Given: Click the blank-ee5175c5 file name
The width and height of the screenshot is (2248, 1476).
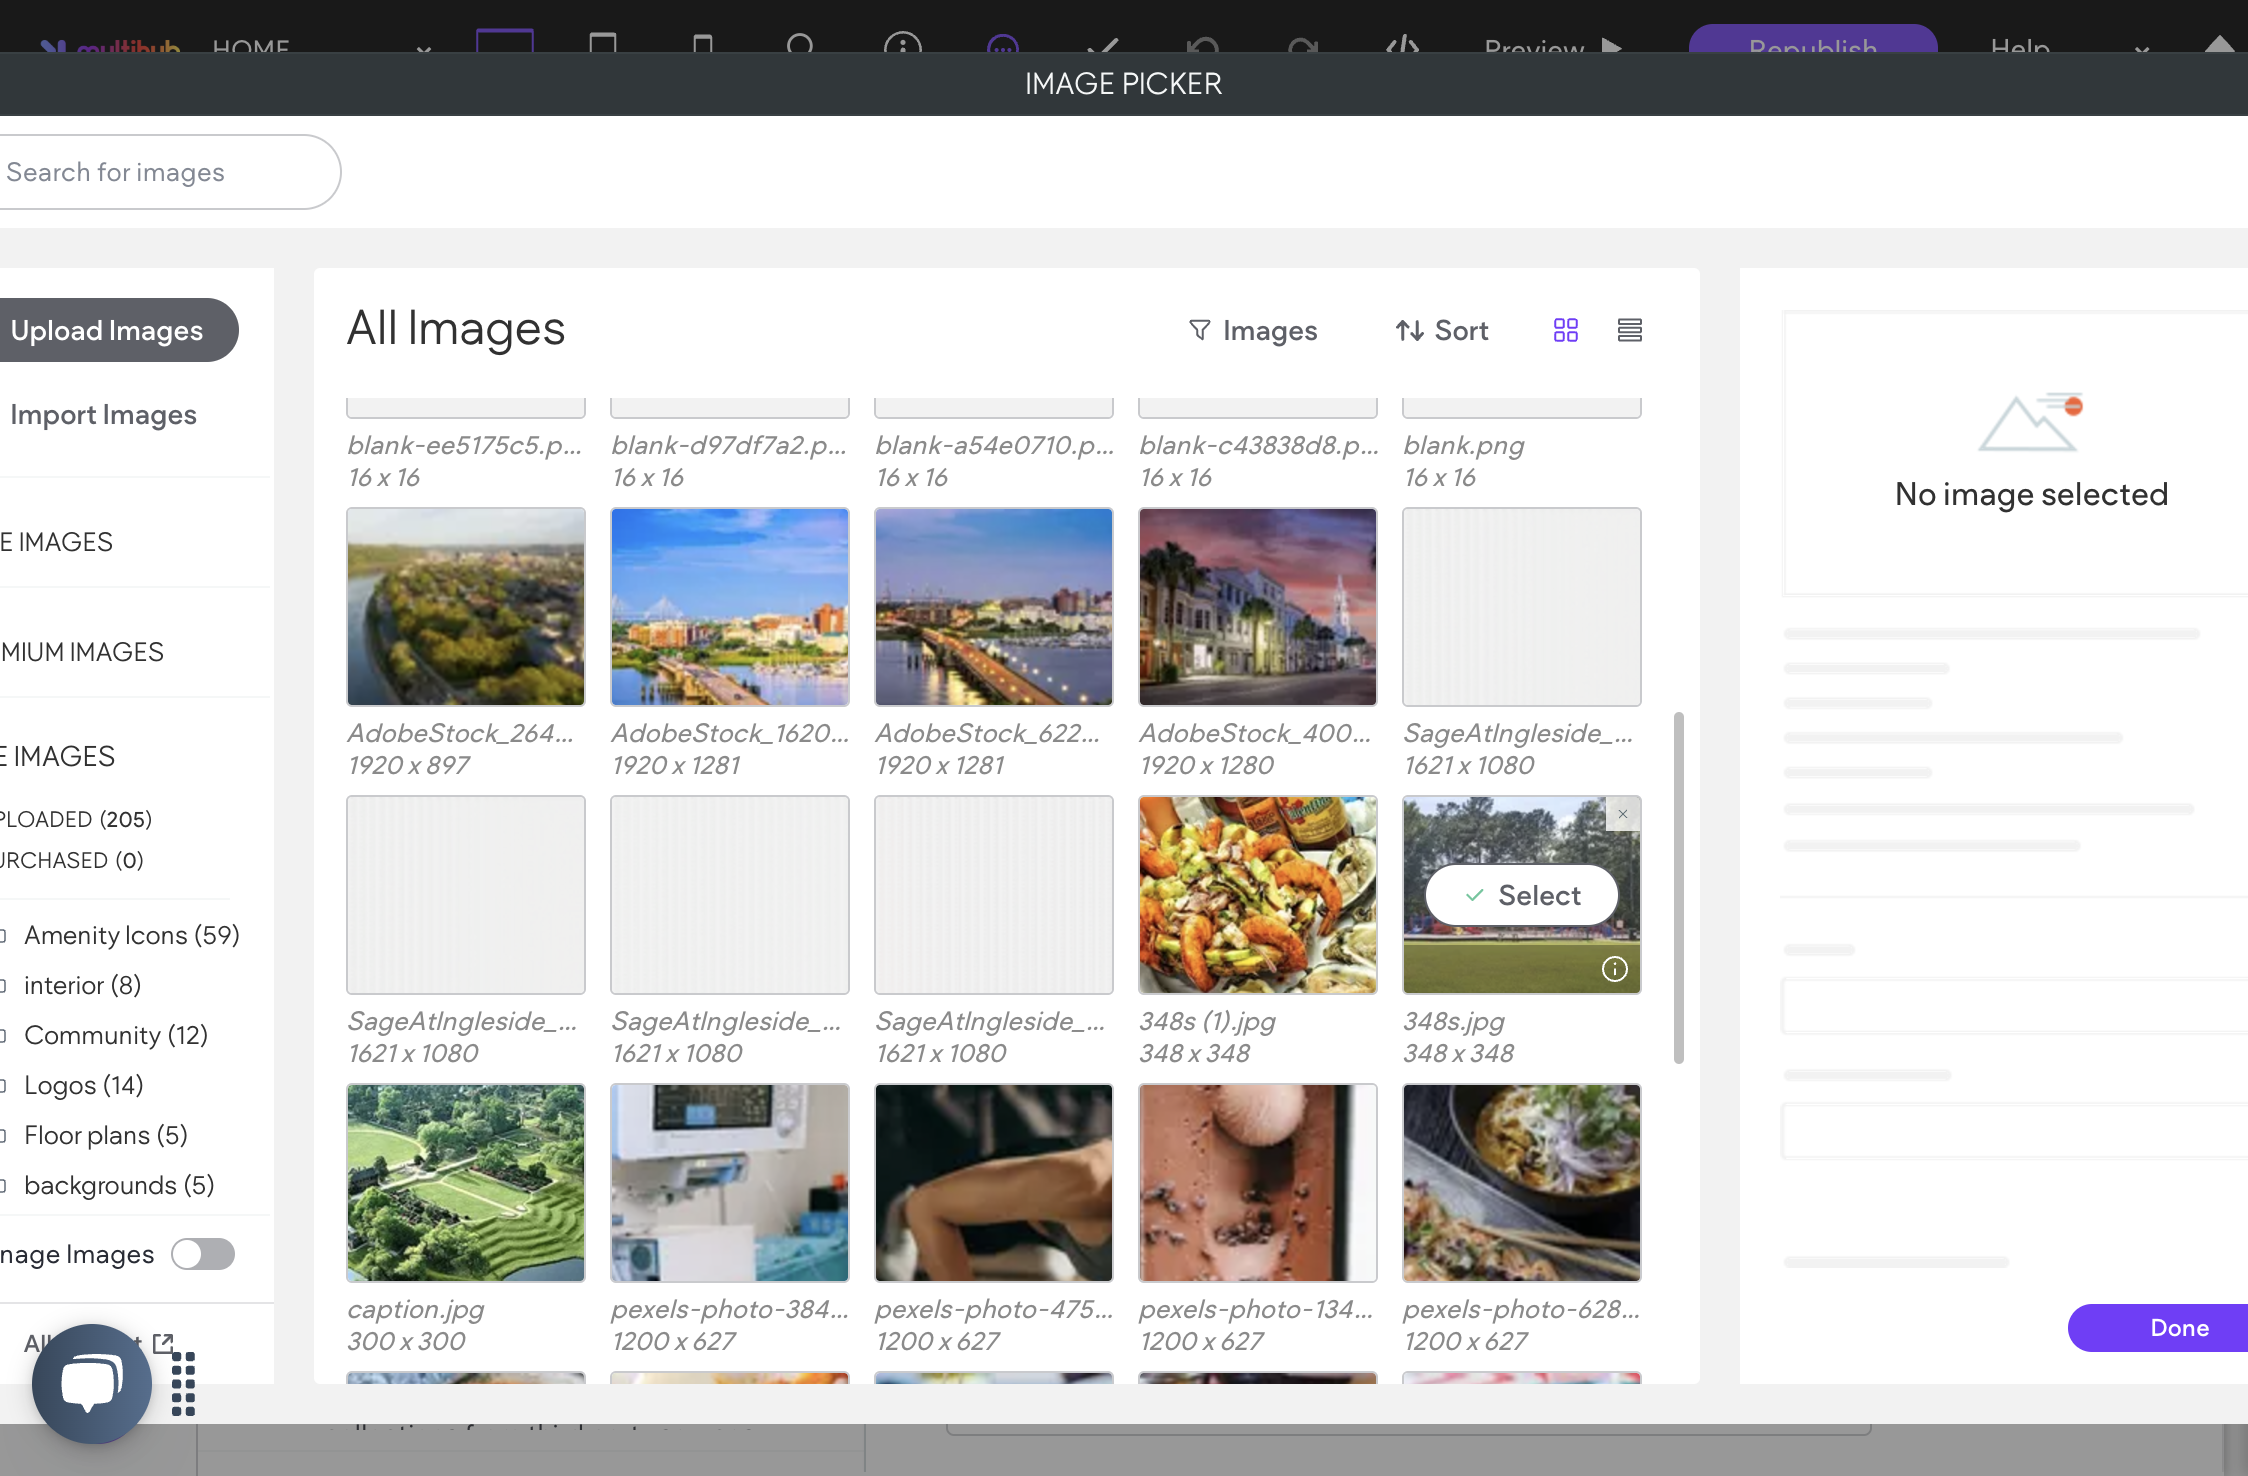Looking at the screenshot, I should (465, 445).
